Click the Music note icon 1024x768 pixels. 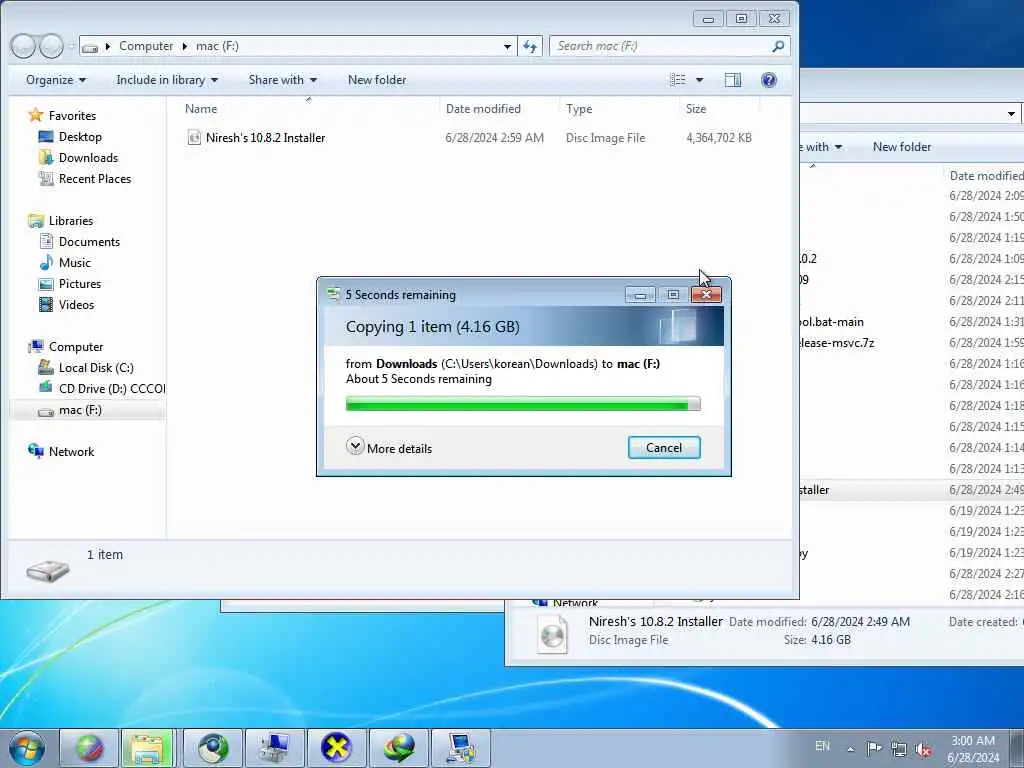tap(46, 263)
